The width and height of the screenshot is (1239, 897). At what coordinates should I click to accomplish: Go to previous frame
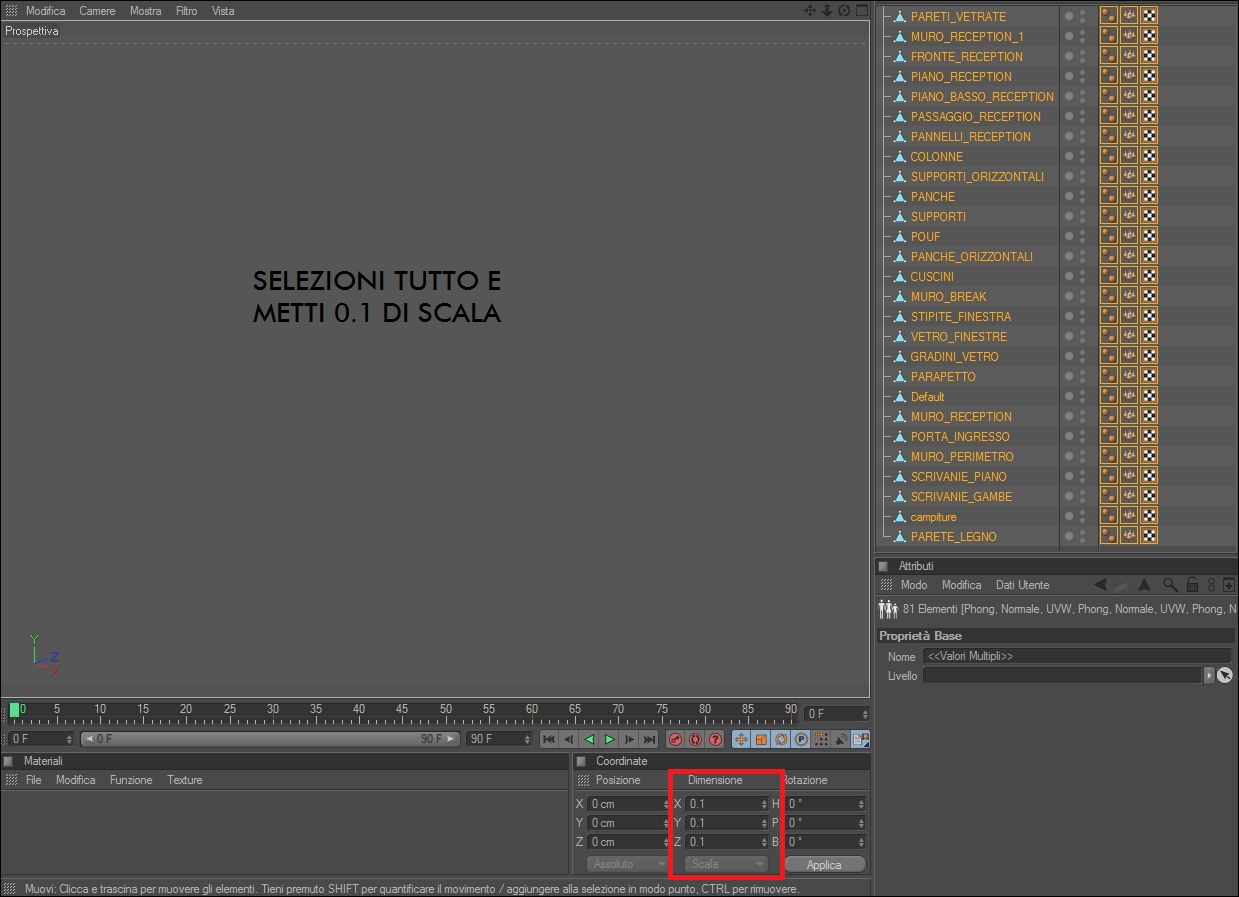pos(569,739)
